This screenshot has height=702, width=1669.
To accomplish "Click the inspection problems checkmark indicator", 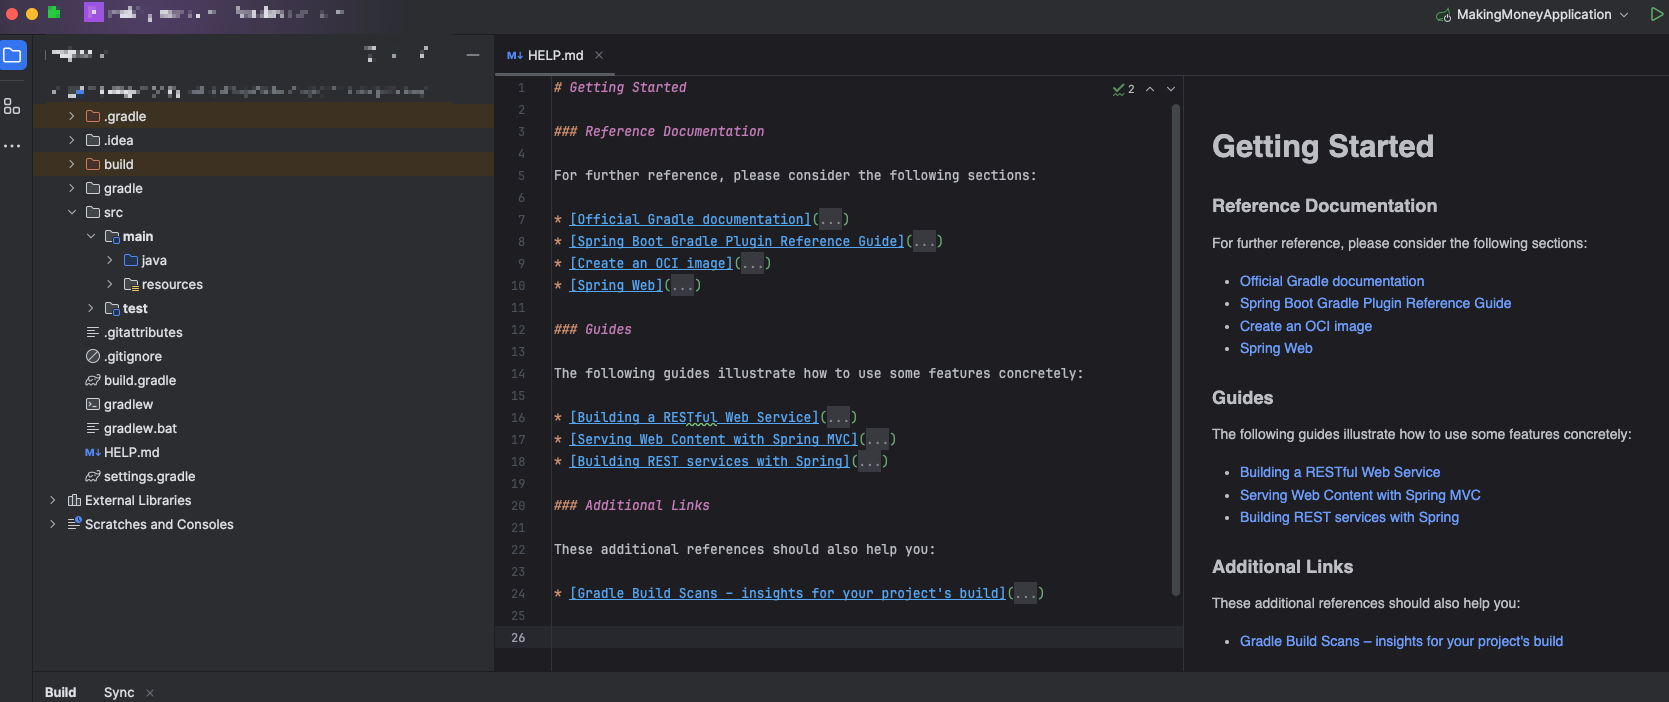I will 1123,89.
